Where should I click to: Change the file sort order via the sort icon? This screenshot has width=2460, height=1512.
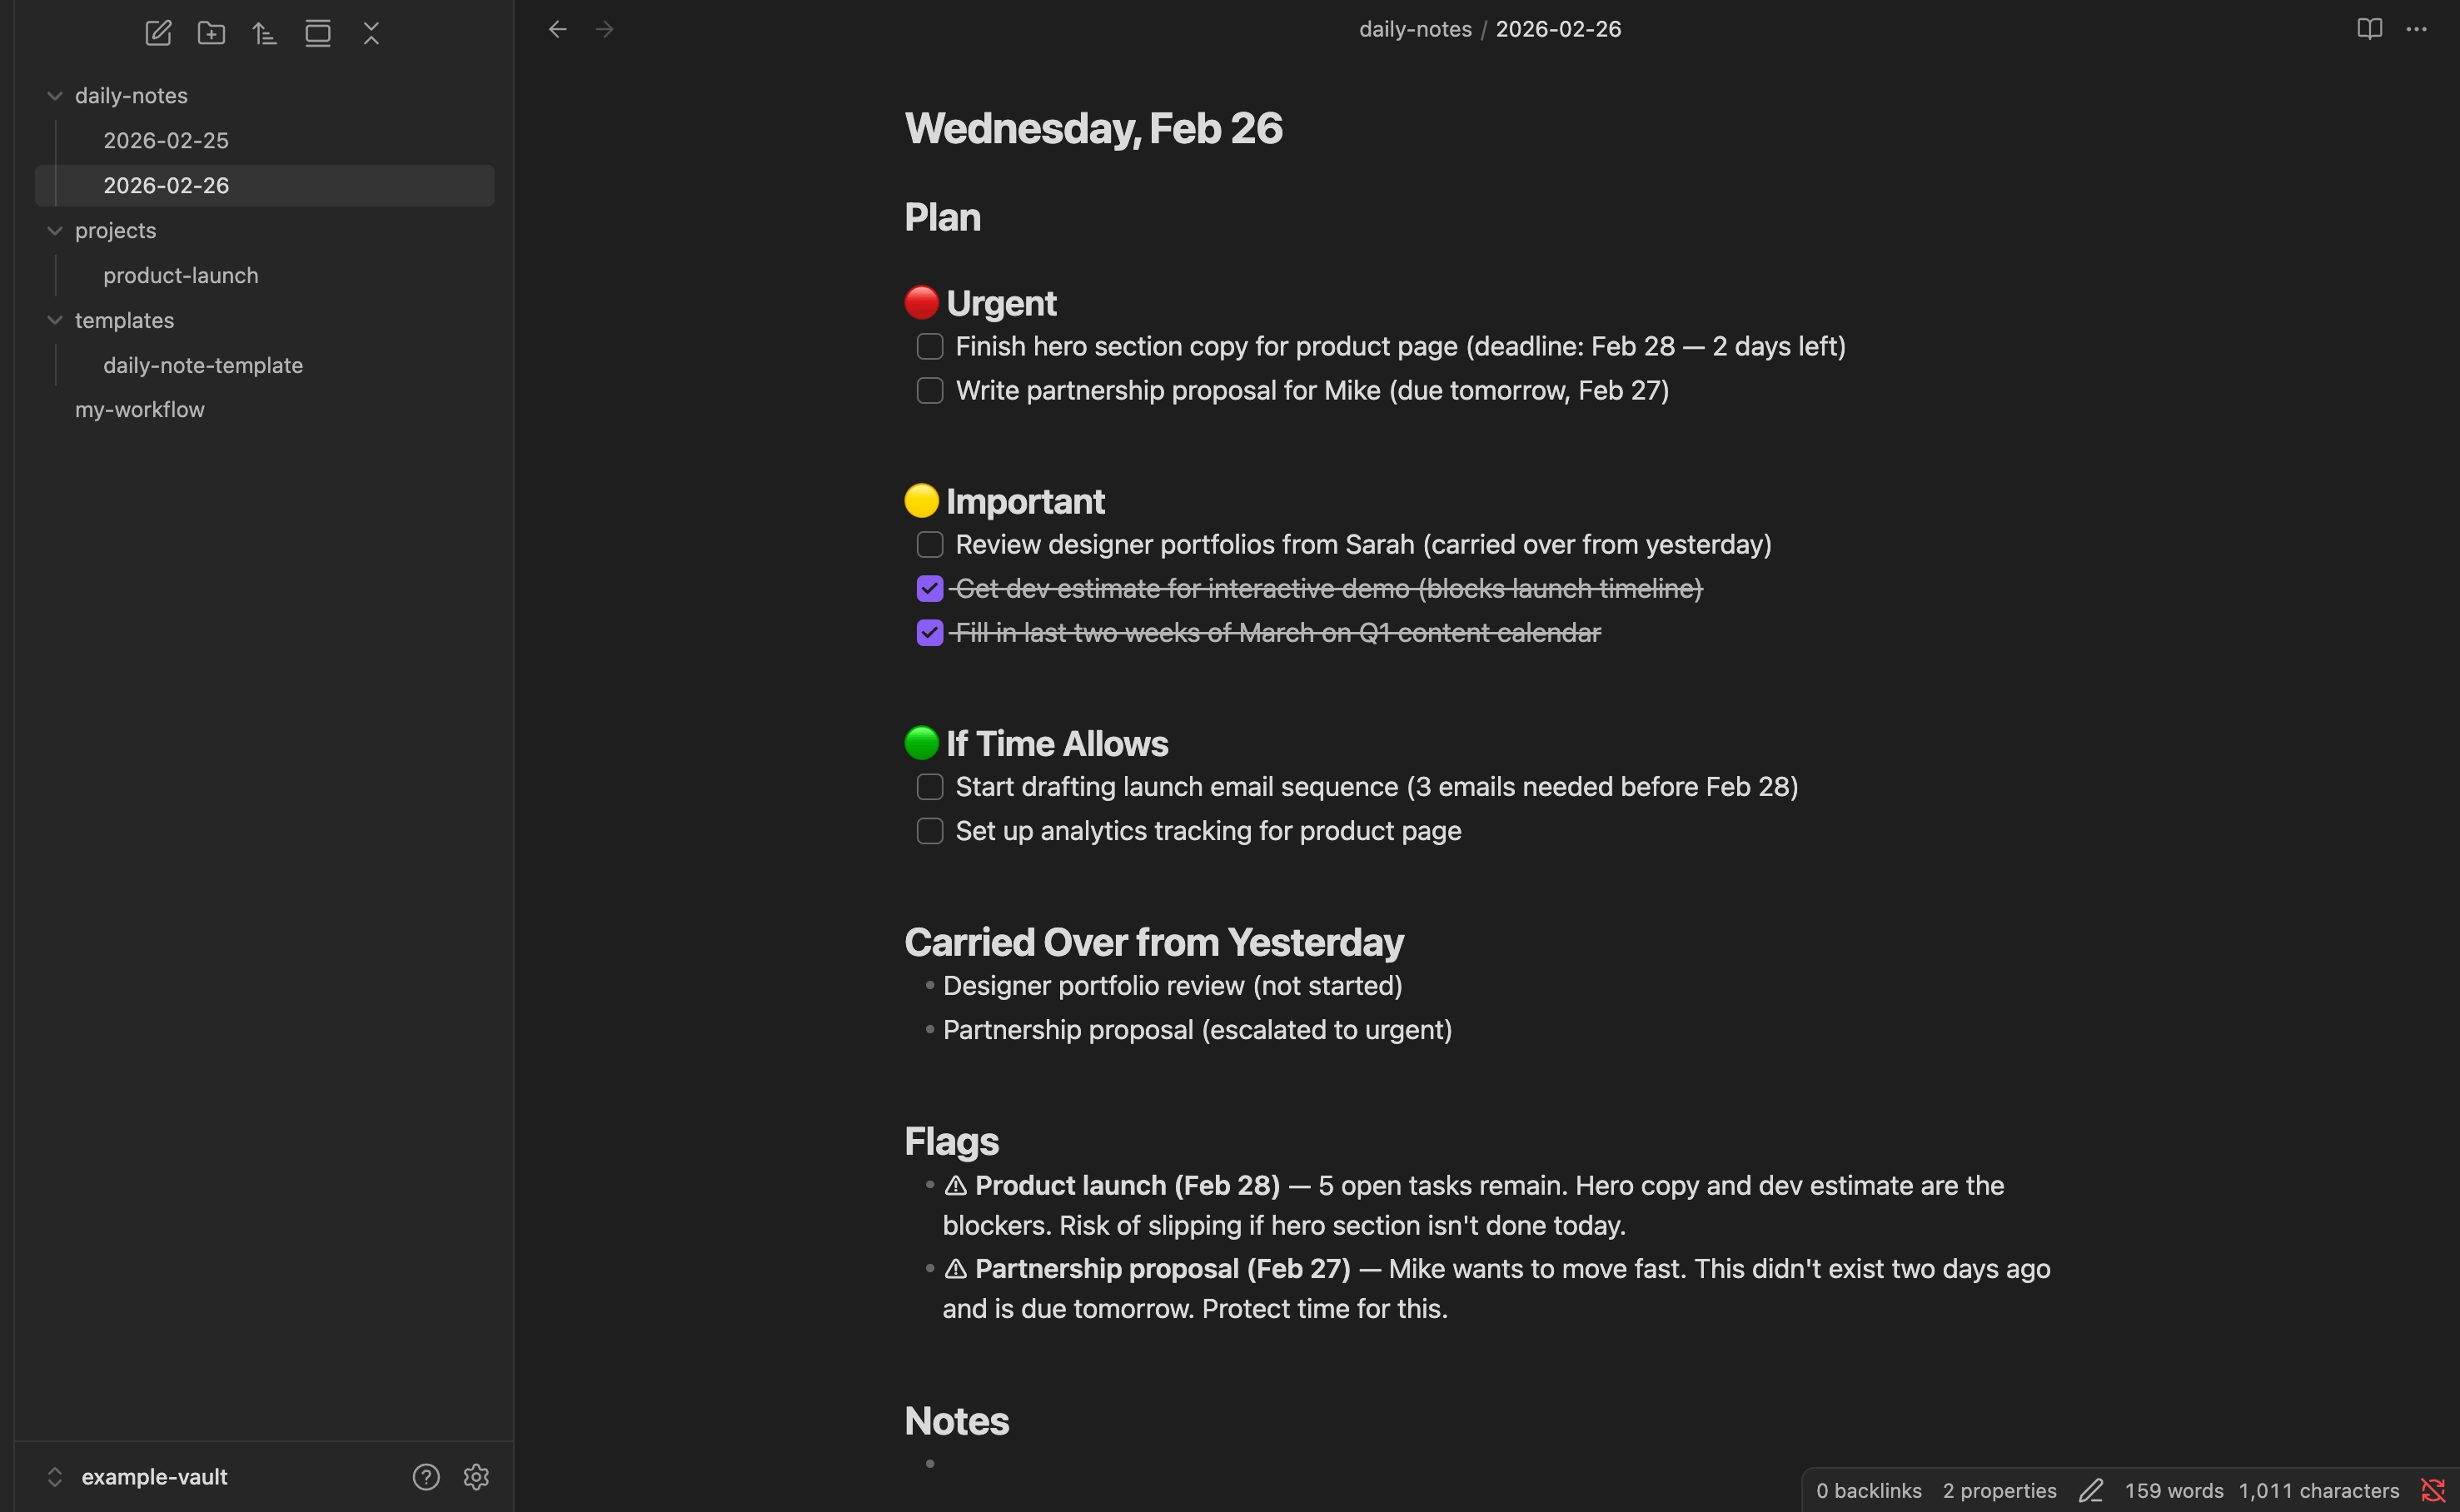(264, 33)
